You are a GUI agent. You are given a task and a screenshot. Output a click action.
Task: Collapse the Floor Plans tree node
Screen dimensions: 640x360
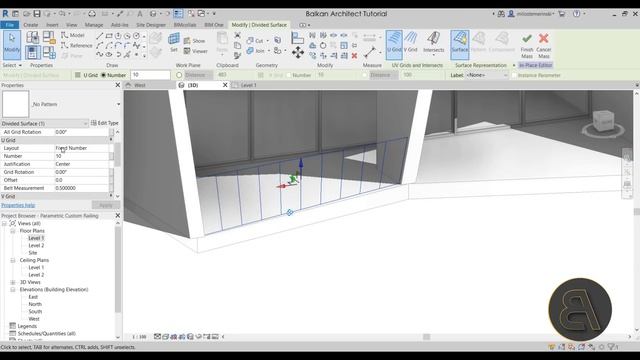click(x=13, y=231)
